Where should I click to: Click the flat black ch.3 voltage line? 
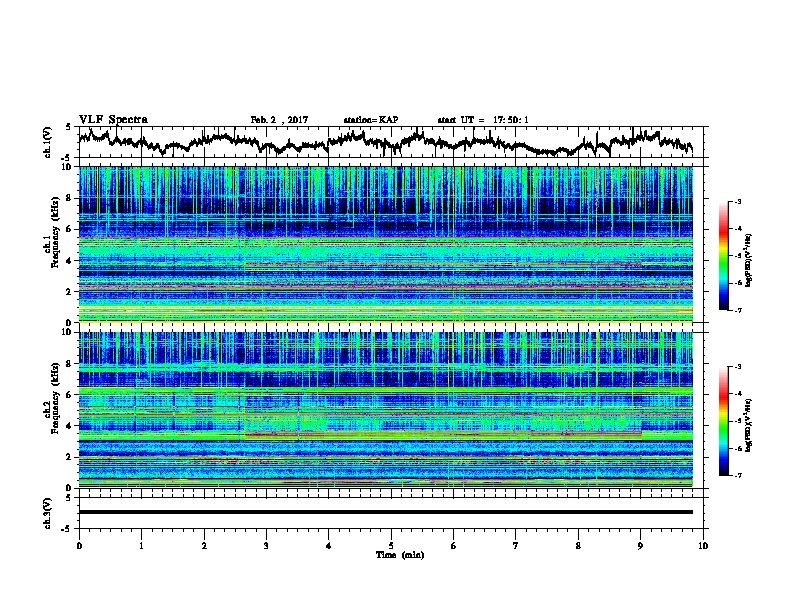point(386,512)
